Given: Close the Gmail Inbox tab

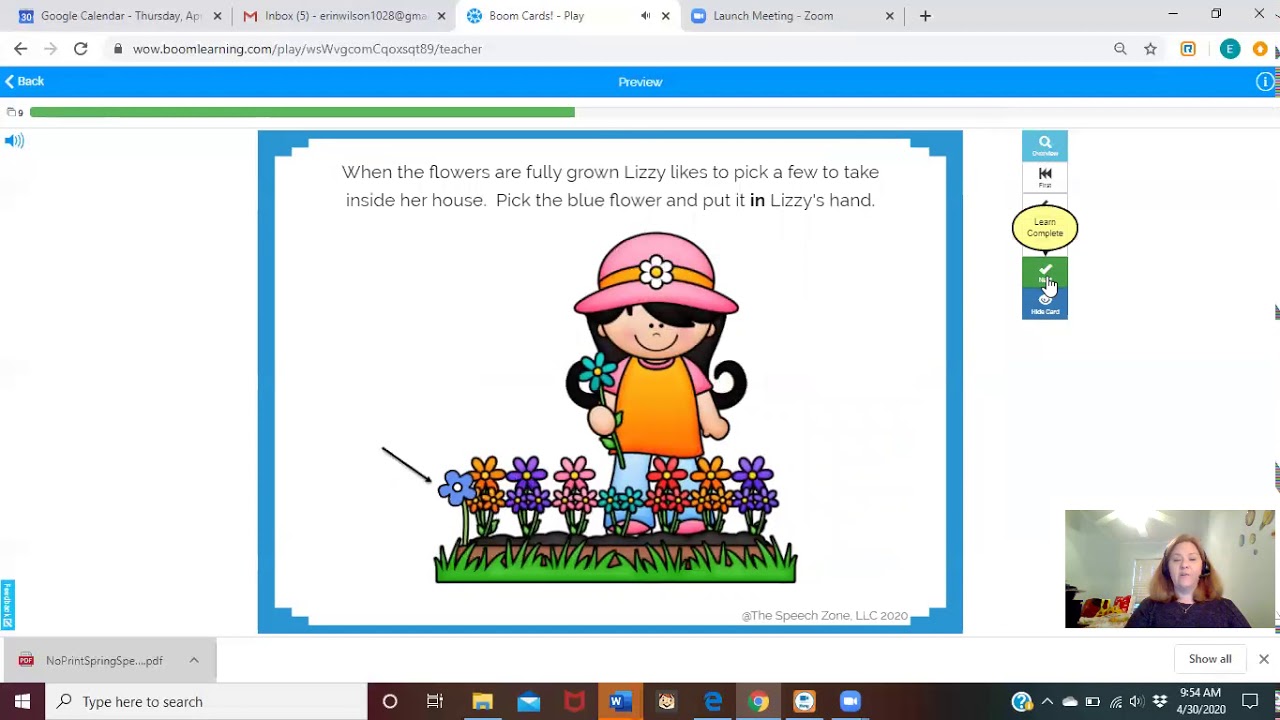Looking at the screenshot, I should (x=442, y=16).
